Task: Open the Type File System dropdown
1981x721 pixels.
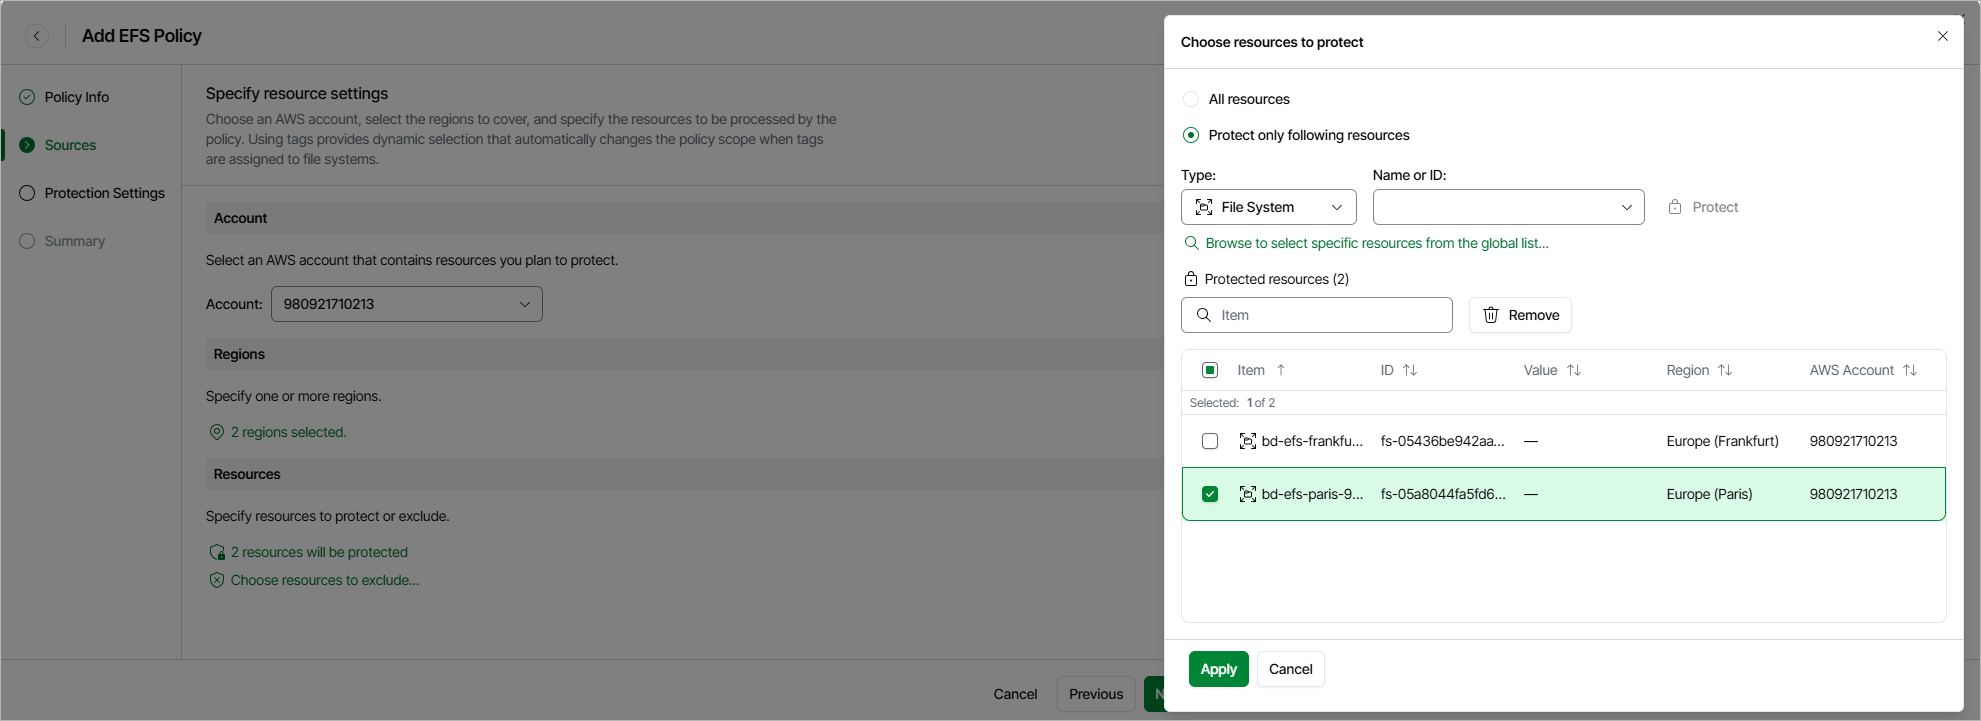Action: [1268, 207]
